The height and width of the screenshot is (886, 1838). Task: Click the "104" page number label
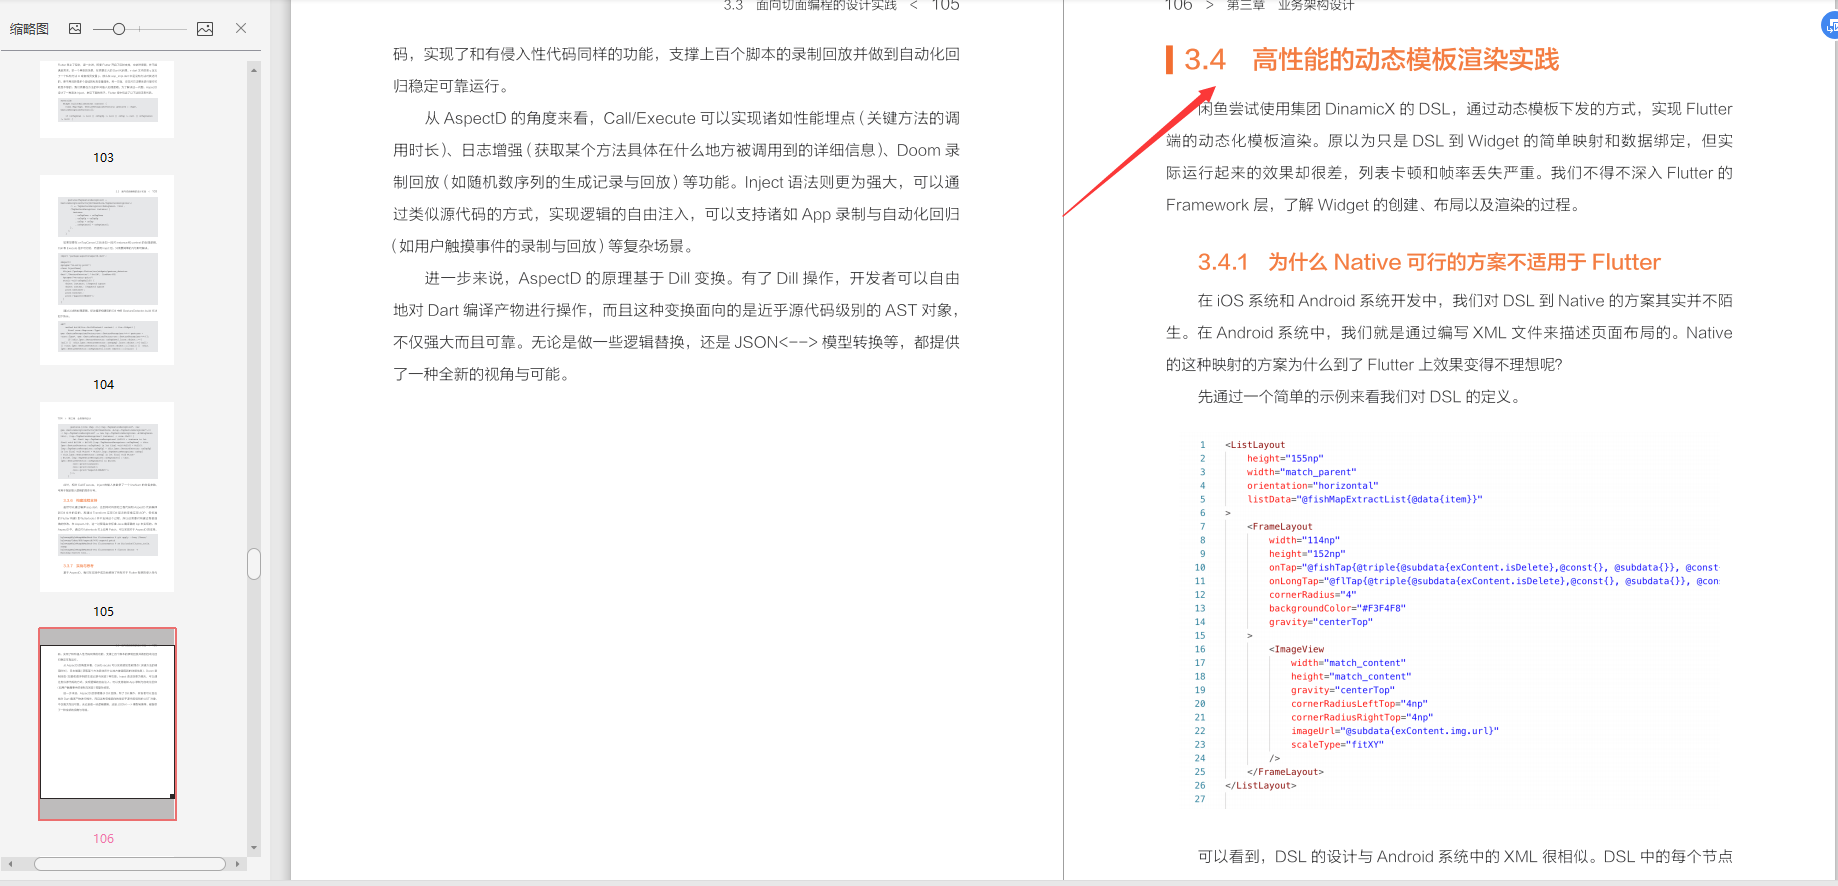(x=104, y=385)
